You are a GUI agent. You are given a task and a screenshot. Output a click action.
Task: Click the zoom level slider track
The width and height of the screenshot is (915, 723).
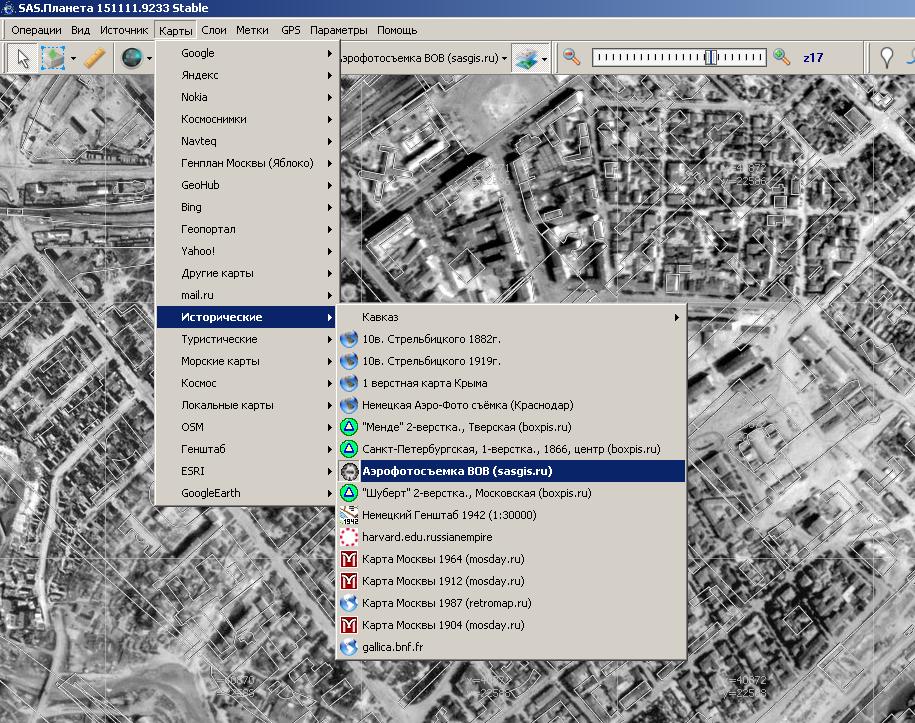pos(679,57)
